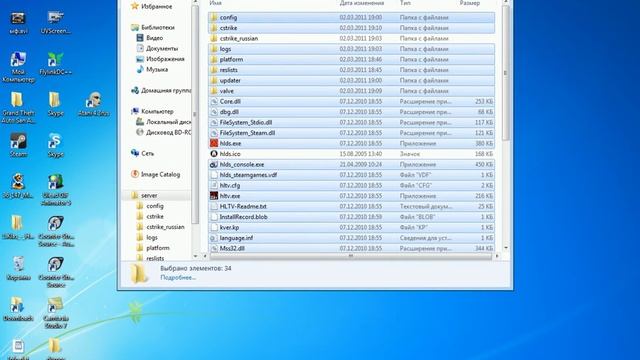
Task: Open the Изображения library
Action: 160,59
